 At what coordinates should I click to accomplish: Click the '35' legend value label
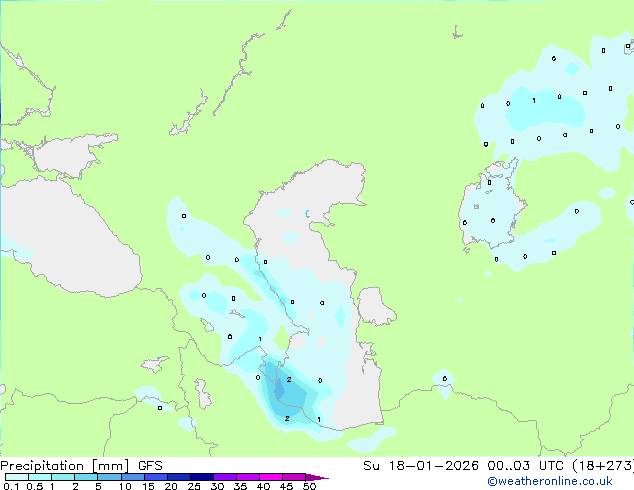click(x=240, y=486)
